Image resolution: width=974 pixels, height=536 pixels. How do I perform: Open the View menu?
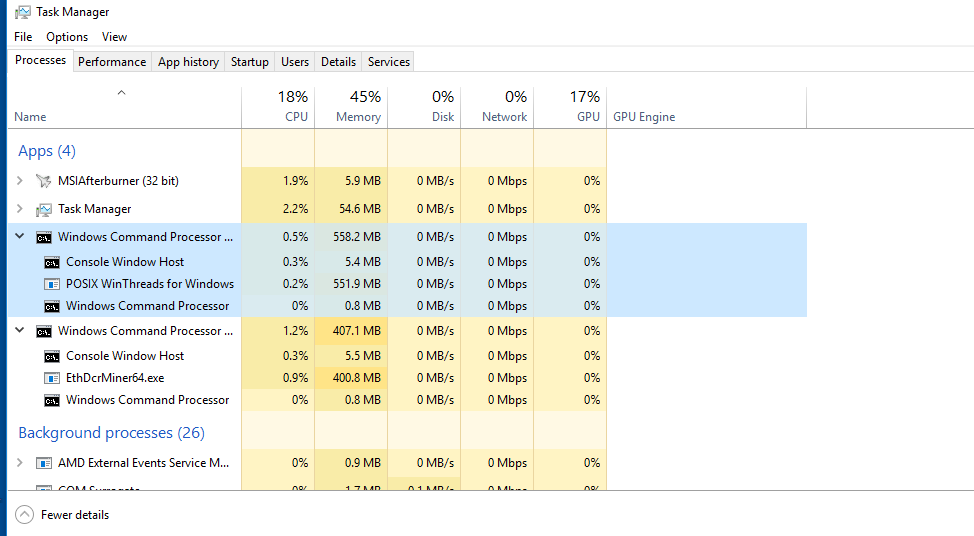click(x=114, y=37)
